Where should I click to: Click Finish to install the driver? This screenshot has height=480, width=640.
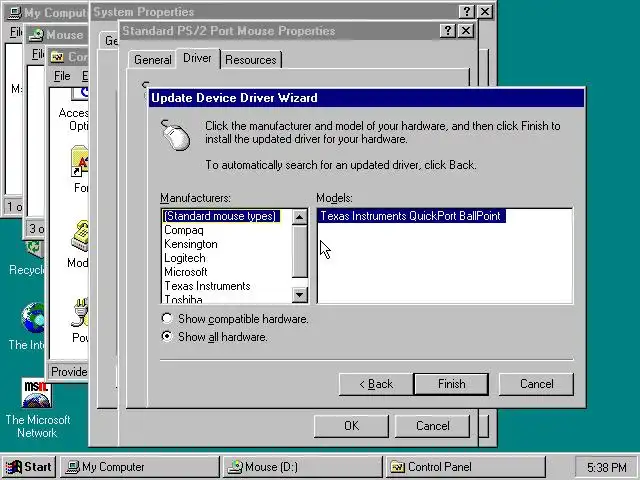[451, 384]
